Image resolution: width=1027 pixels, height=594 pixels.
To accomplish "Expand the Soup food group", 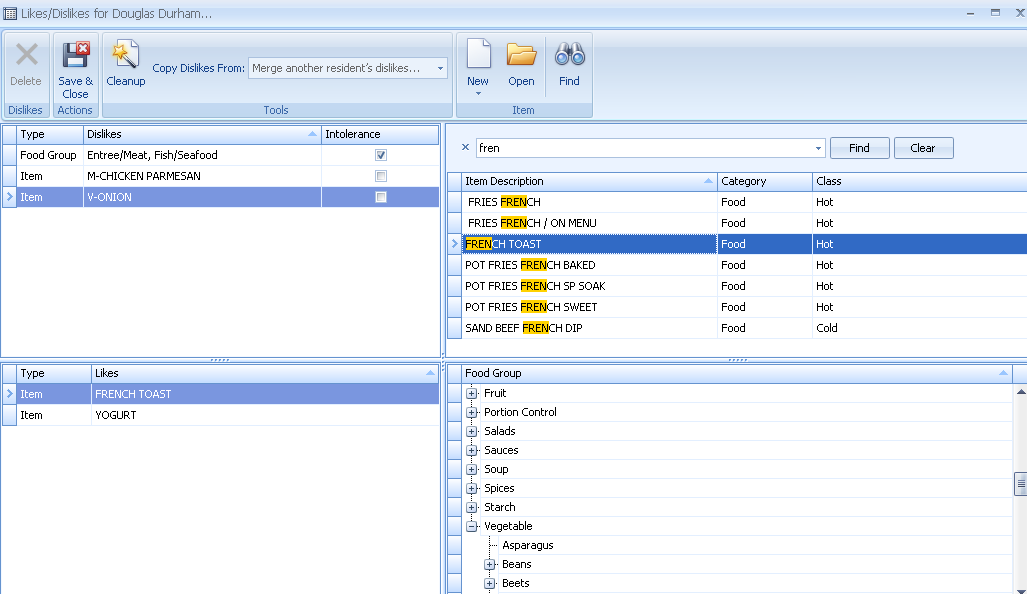I will [x=472, y=470].
